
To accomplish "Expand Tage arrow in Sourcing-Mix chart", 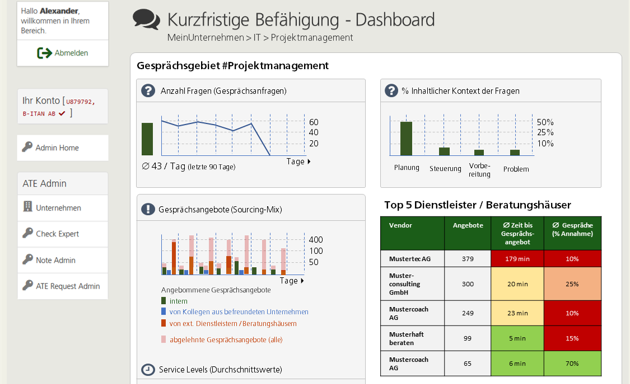I will pyautogui.click(x=302, y=281).
